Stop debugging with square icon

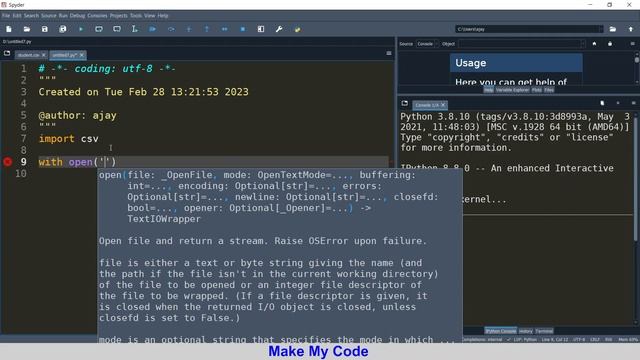(242, 29)
